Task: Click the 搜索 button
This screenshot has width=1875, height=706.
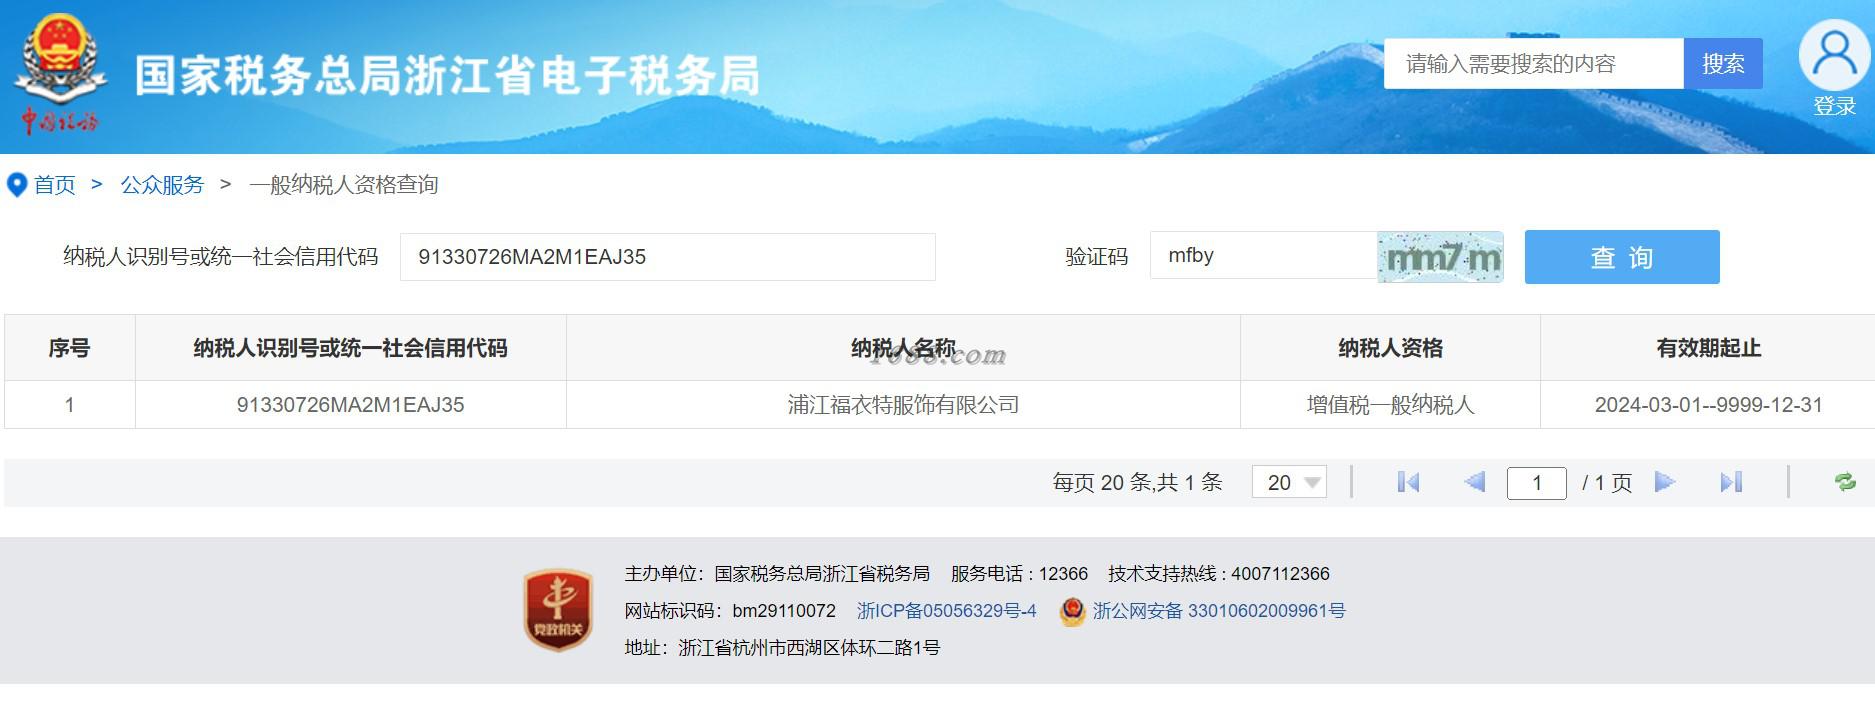Action: [1723, 64]
